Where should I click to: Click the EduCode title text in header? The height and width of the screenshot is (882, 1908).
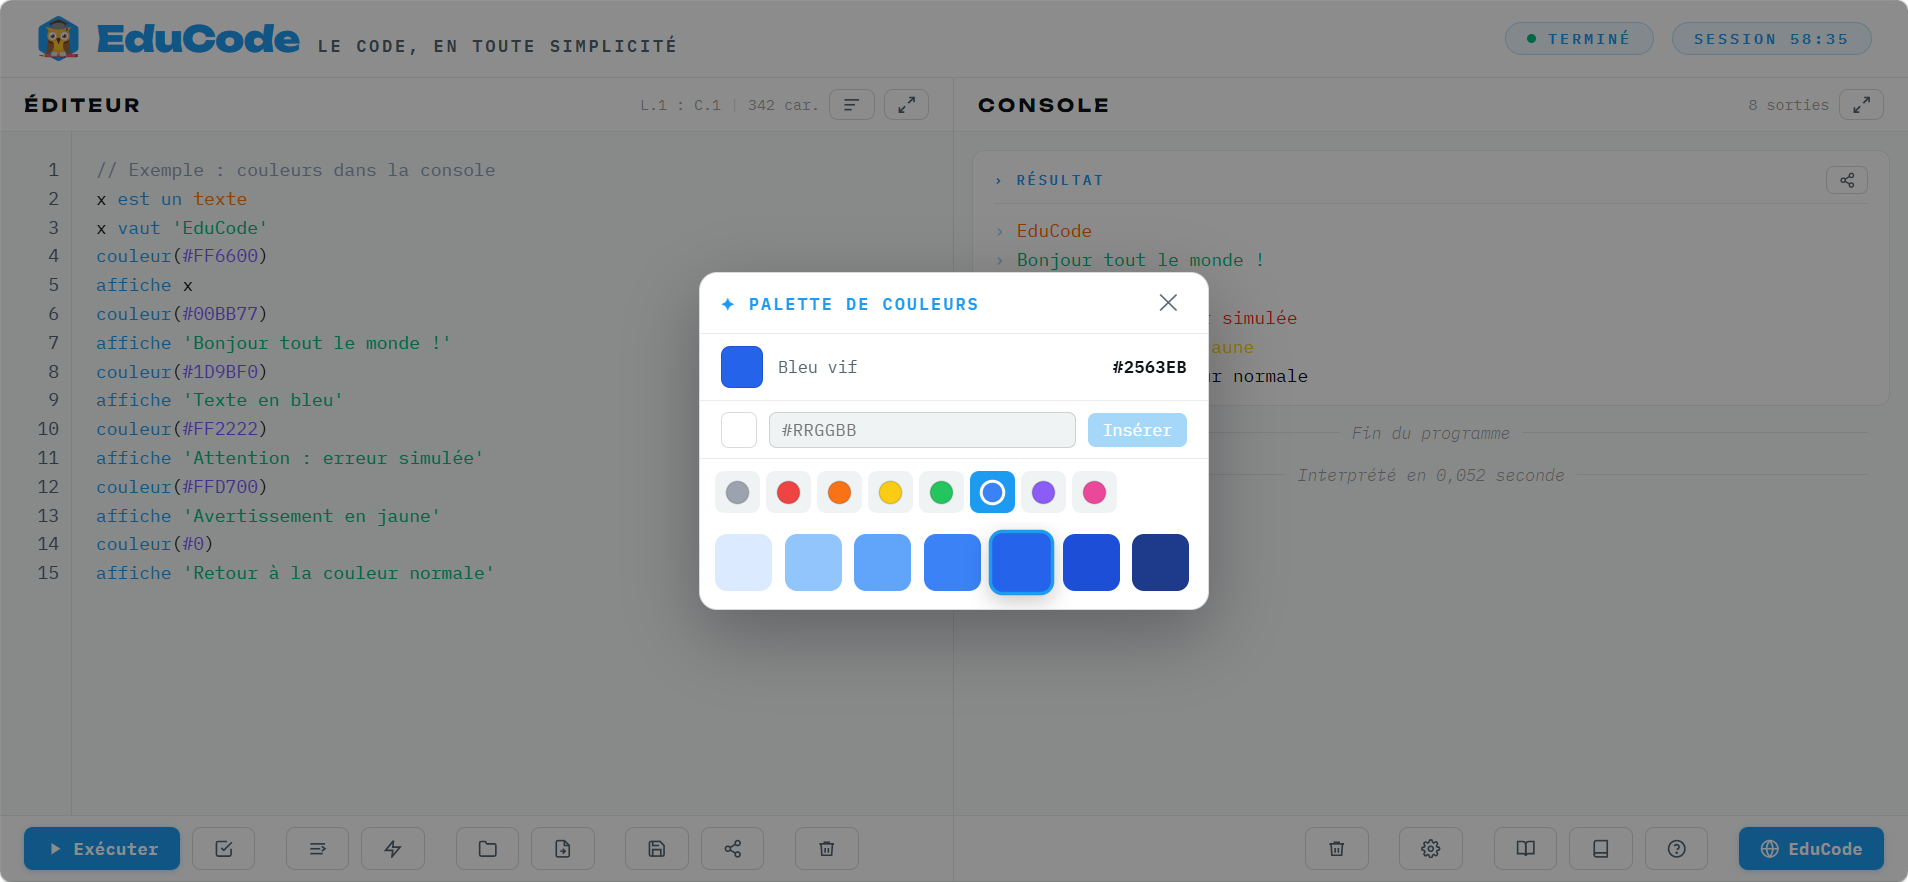tap(198, 39)
